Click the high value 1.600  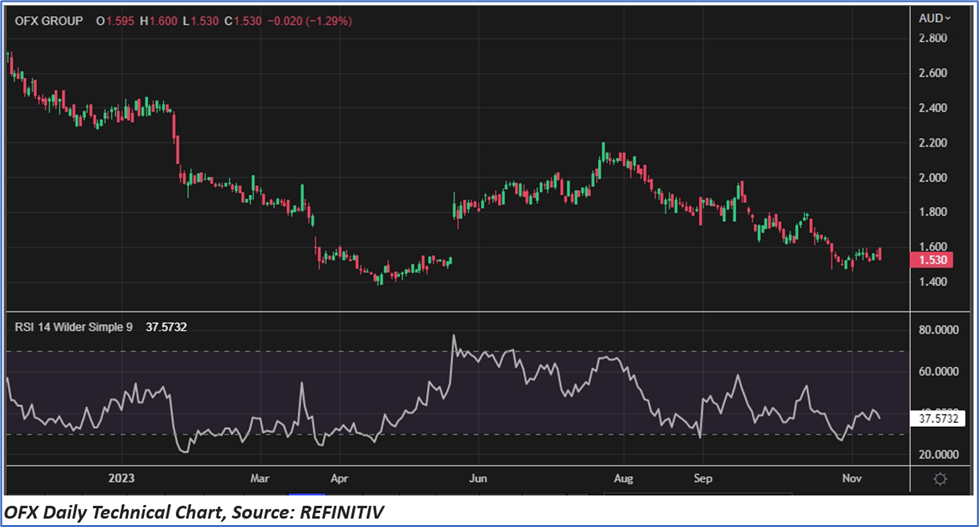(163, 21)
